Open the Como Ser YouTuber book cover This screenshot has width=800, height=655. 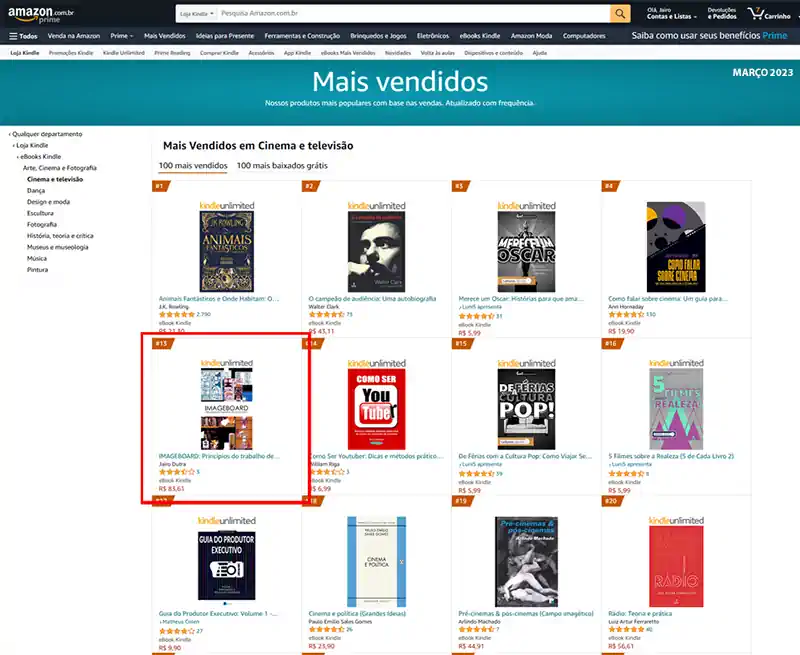point(377,409)
